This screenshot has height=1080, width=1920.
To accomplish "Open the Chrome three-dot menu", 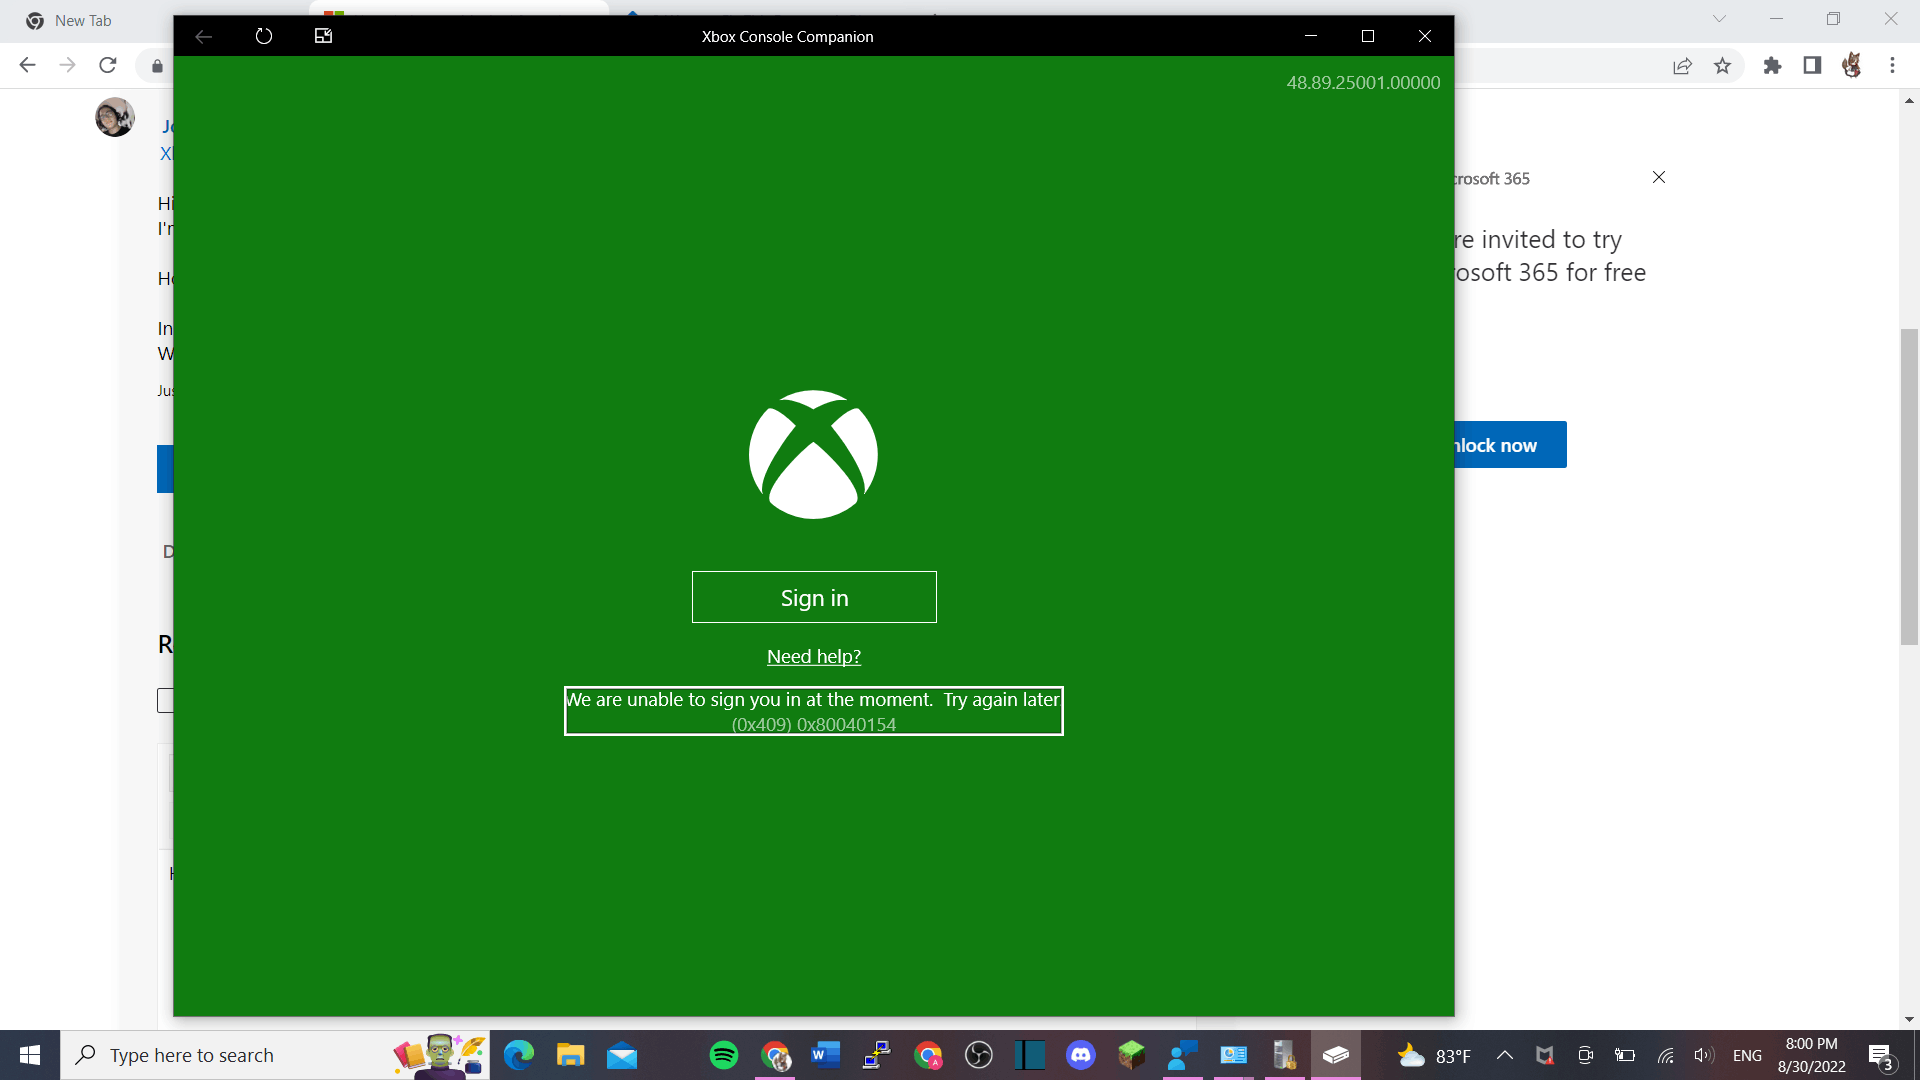I will 1892,66.
